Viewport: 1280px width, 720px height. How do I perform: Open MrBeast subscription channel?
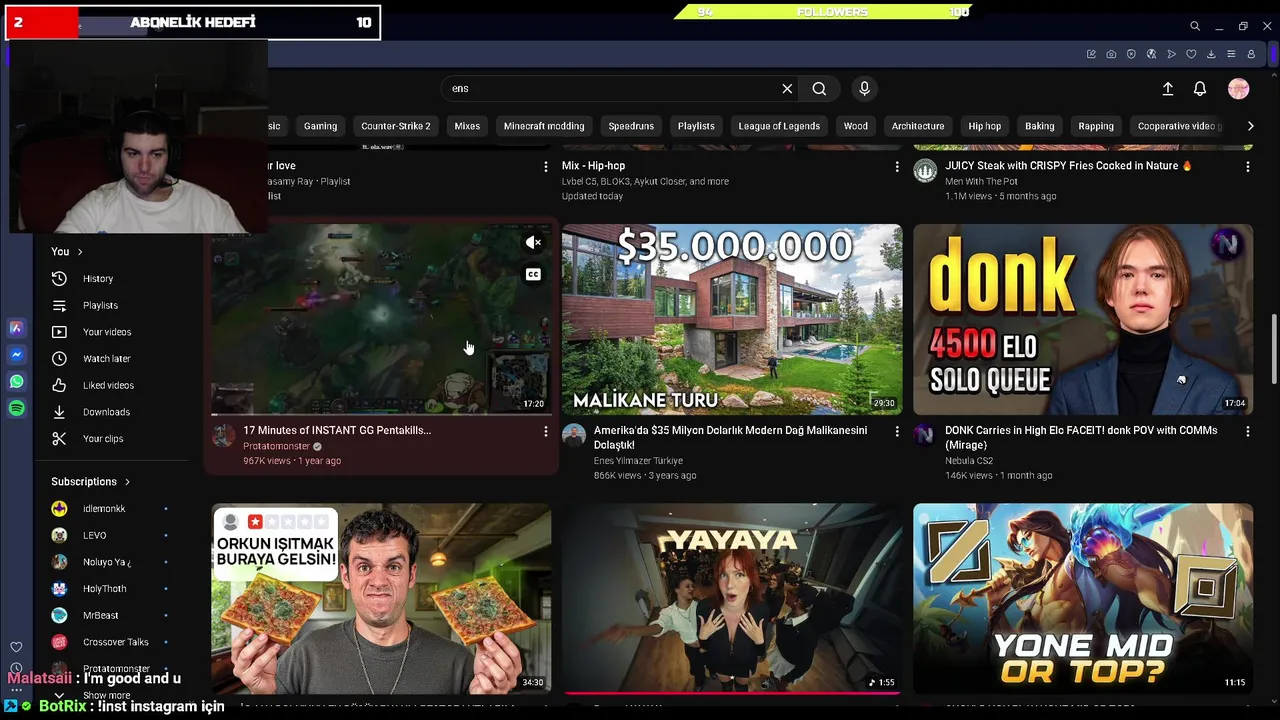point(100,616)
